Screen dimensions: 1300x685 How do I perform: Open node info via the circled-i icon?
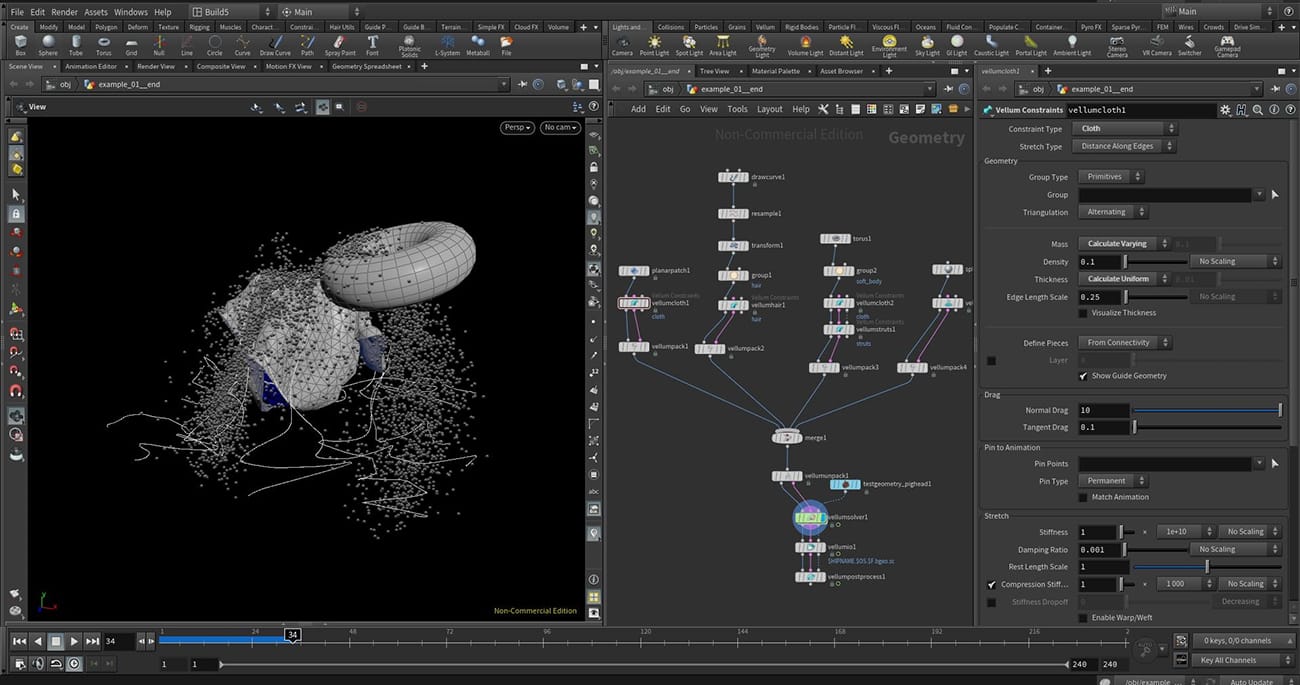pos(1274,110)
